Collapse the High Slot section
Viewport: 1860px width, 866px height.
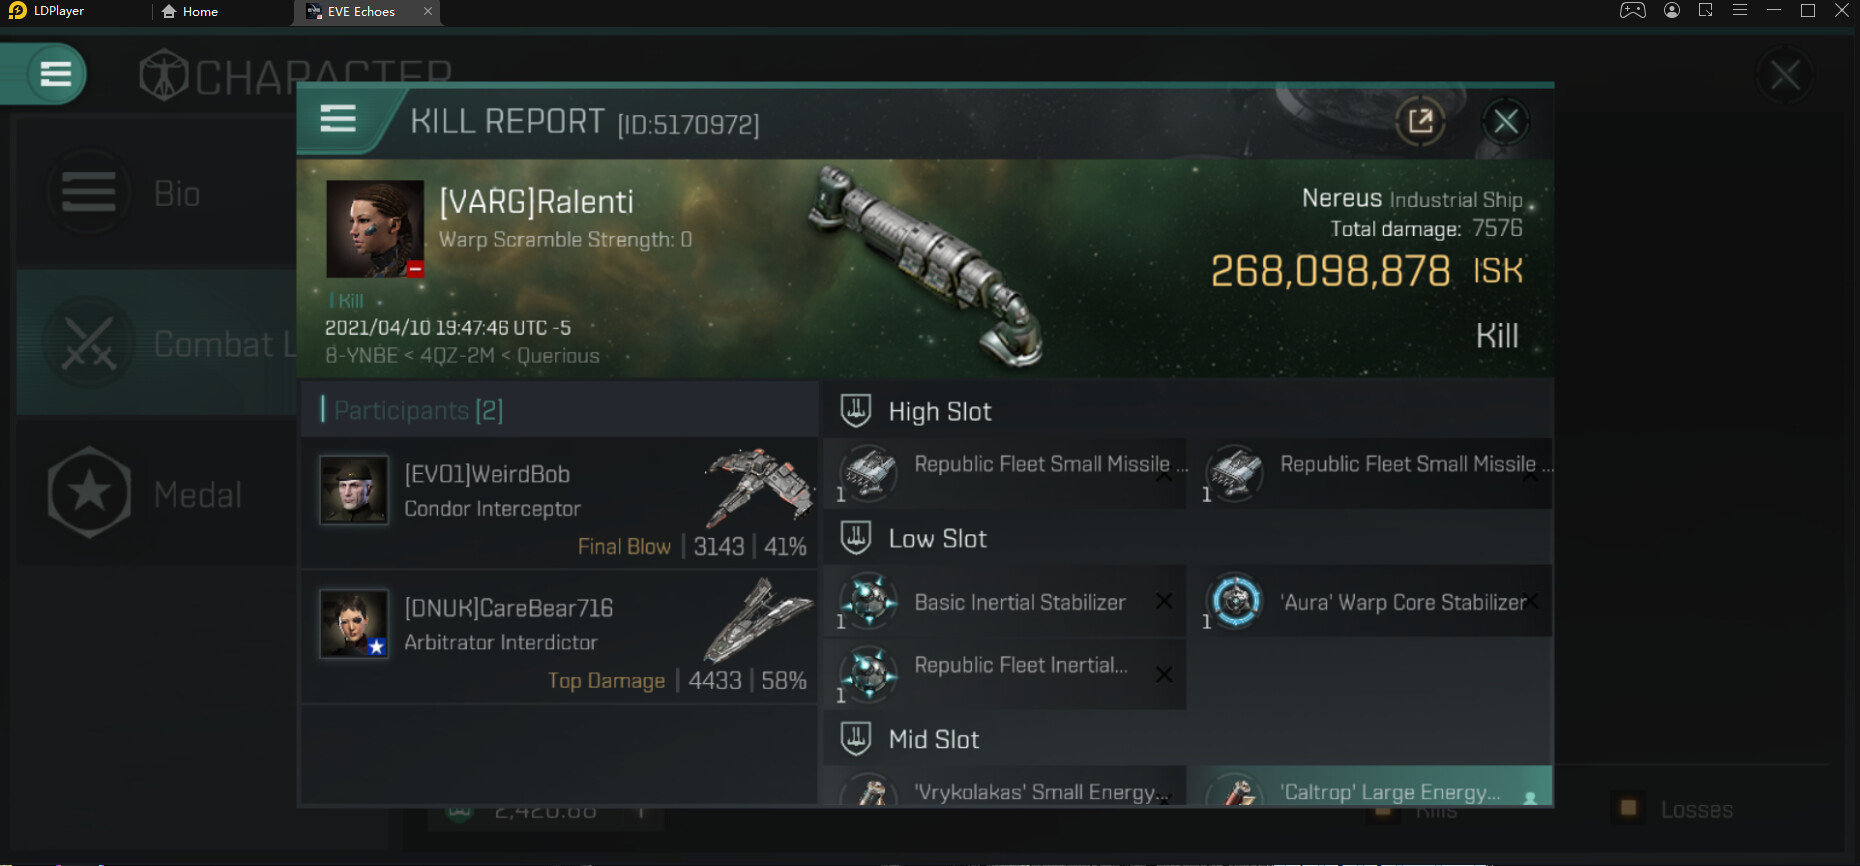(x=856, y=411)
